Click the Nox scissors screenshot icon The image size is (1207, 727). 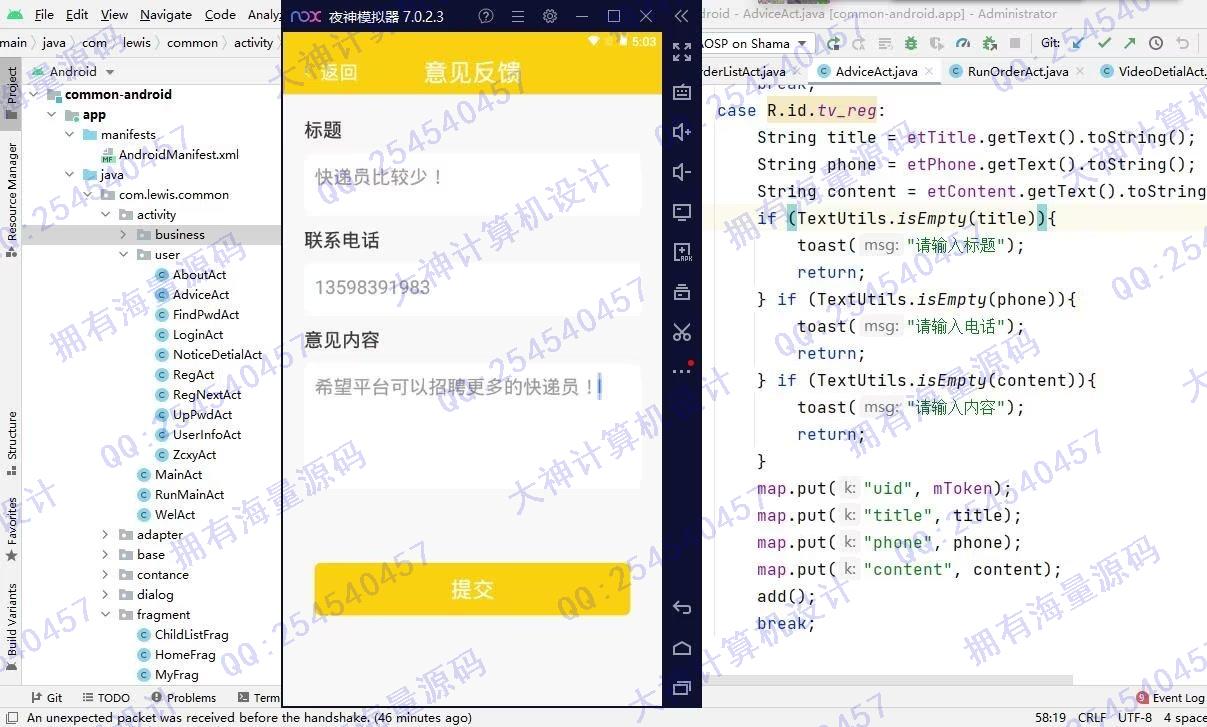click(x=682, y=332)
